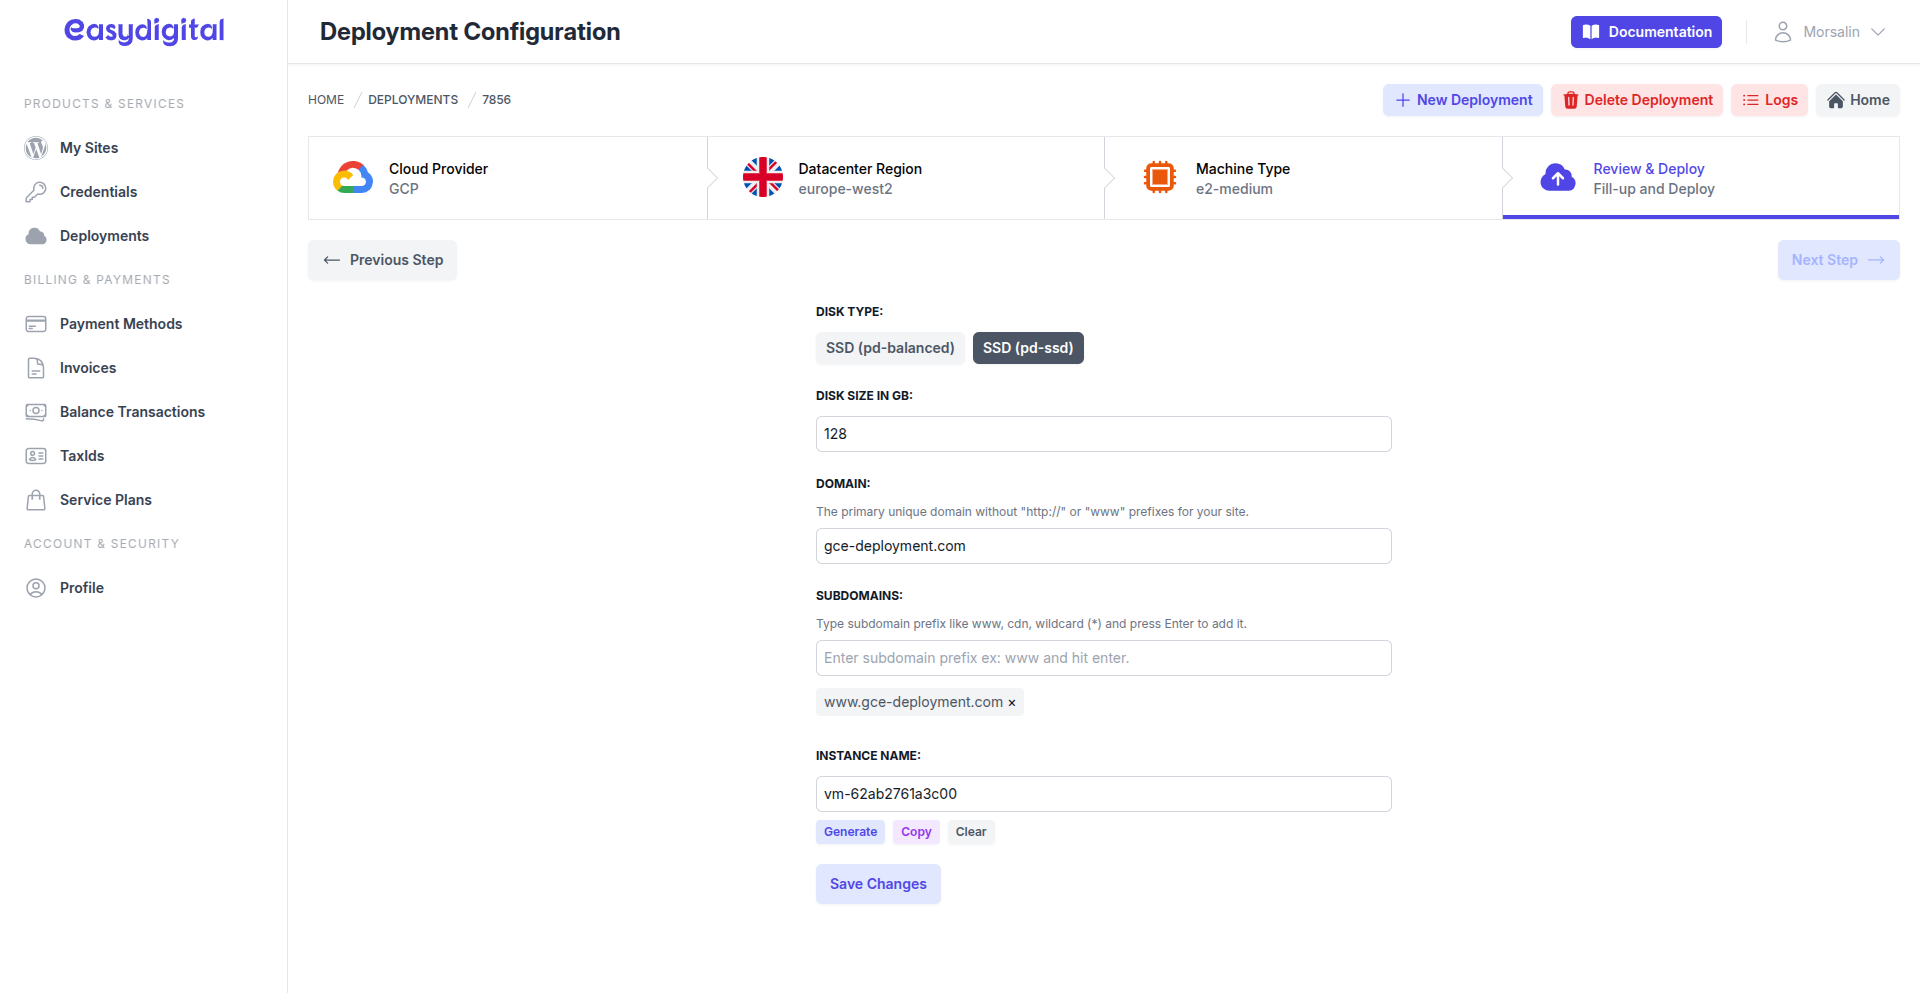This screenshot has height=993, width=1920.
Task: Click Generate to create an instance name
Action: (x=850, y=832)
